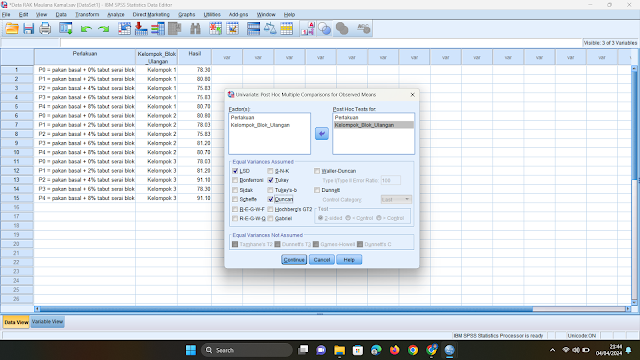640x360 pixels.
Task: Uncheck the Tukey checkbox
Action: click(x=270, y=180)
